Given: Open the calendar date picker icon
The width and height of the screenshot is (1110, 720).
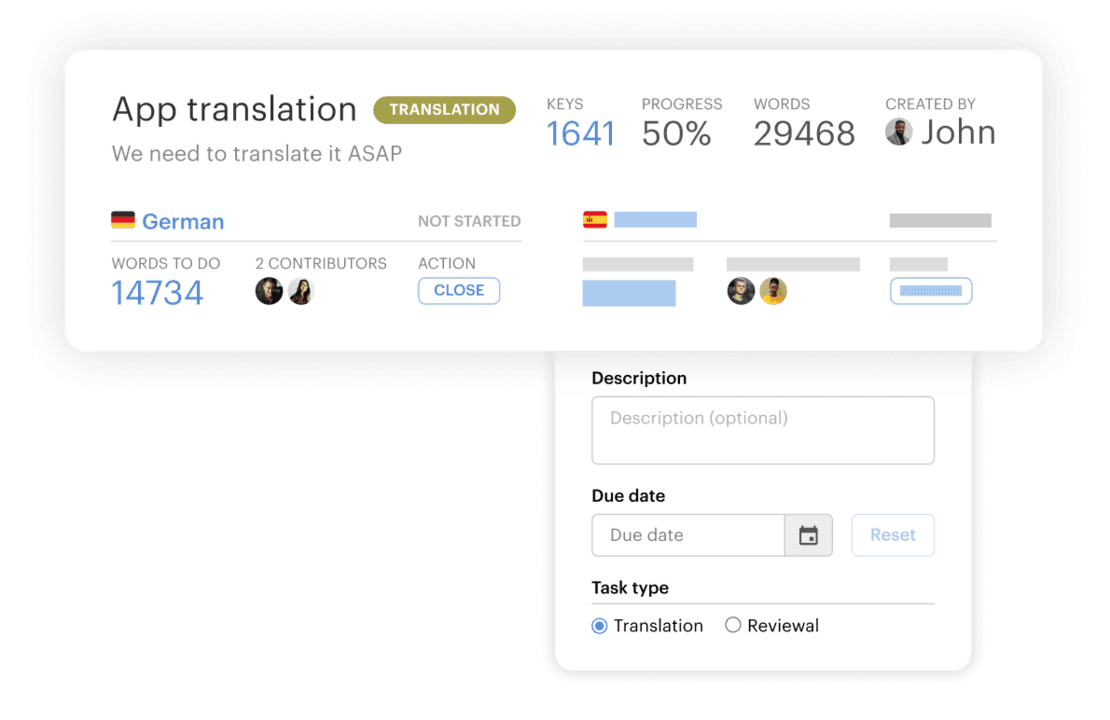Looking at the screenshot, I should coord(808,536).
